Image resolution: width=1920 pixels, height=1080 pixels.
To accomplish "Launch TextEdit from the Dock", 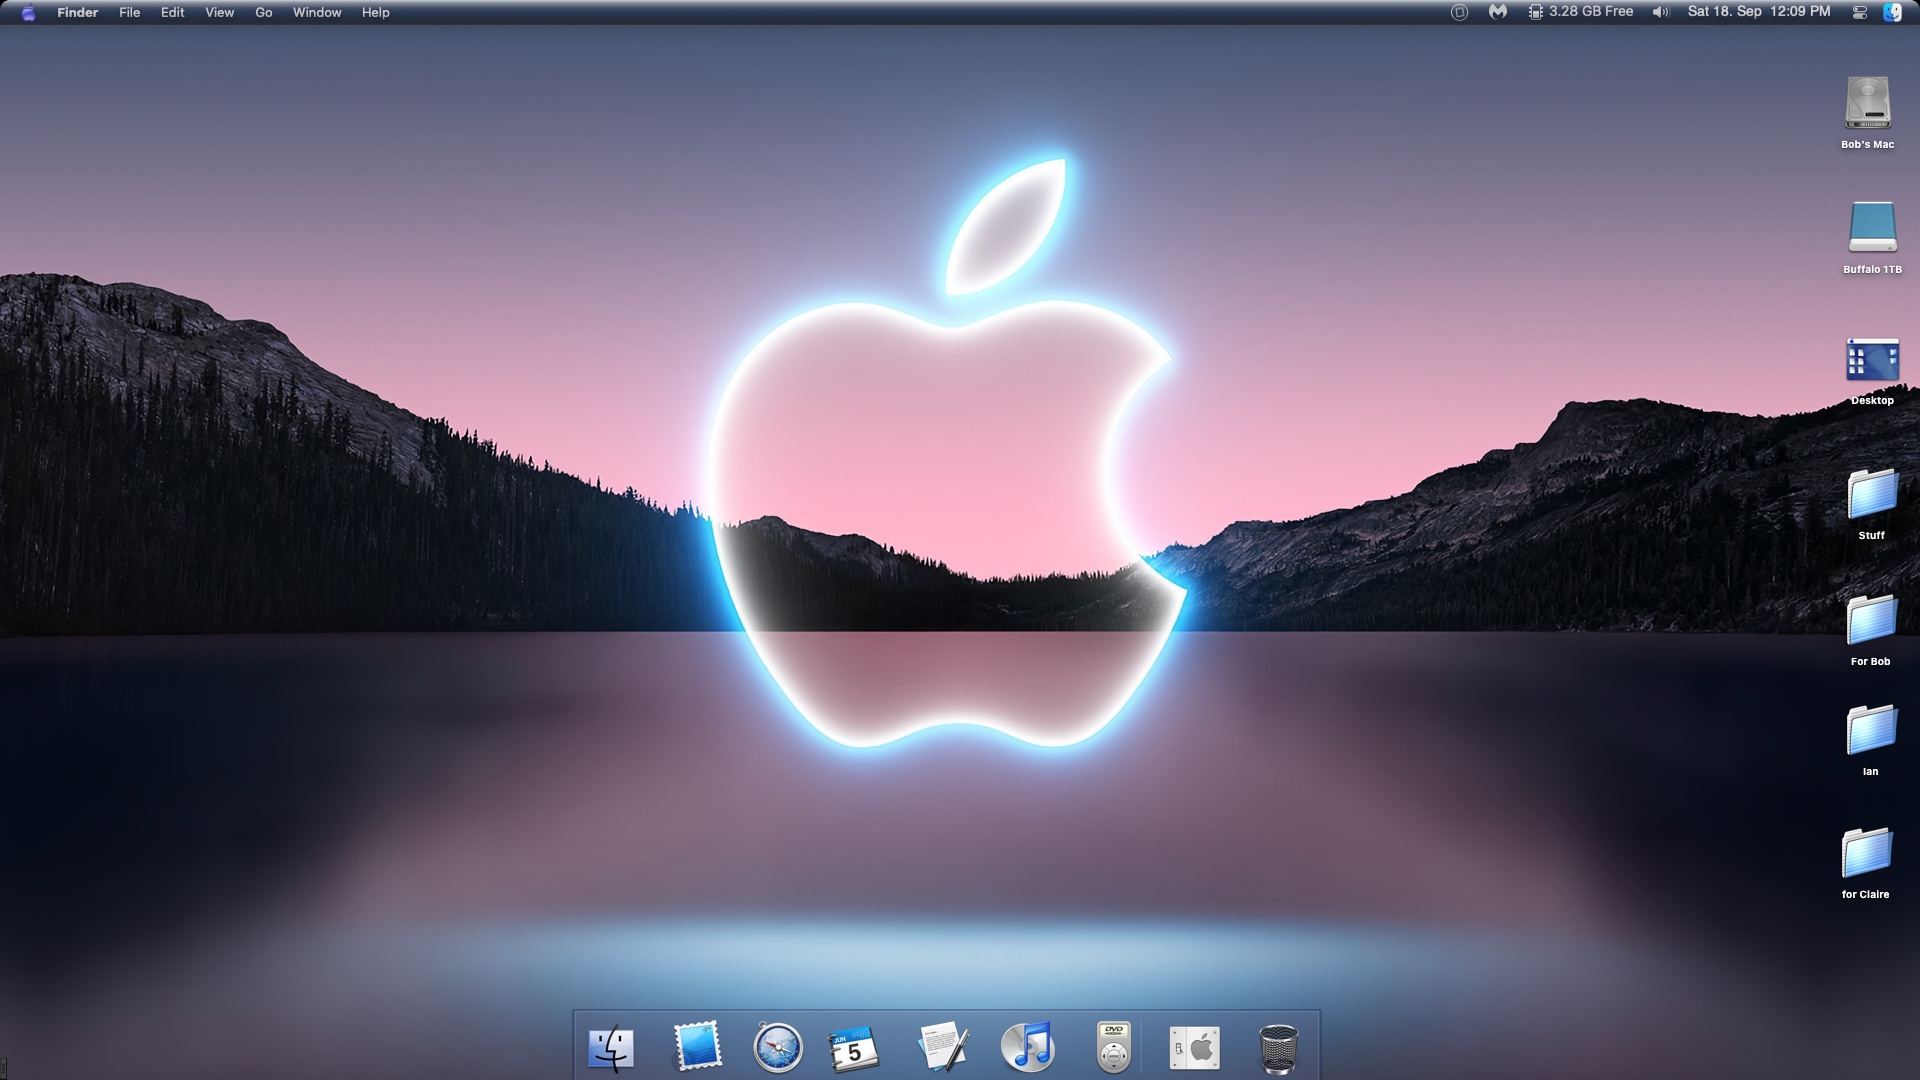I will pyautogui.click(x=943, y=1047).
